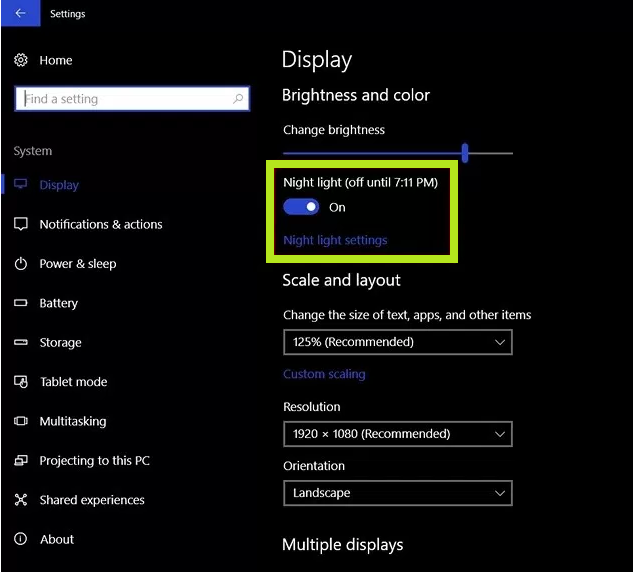633x574 pixels.
Task: Open Home in the settings sidebar
Action: [x=56, y=60]
